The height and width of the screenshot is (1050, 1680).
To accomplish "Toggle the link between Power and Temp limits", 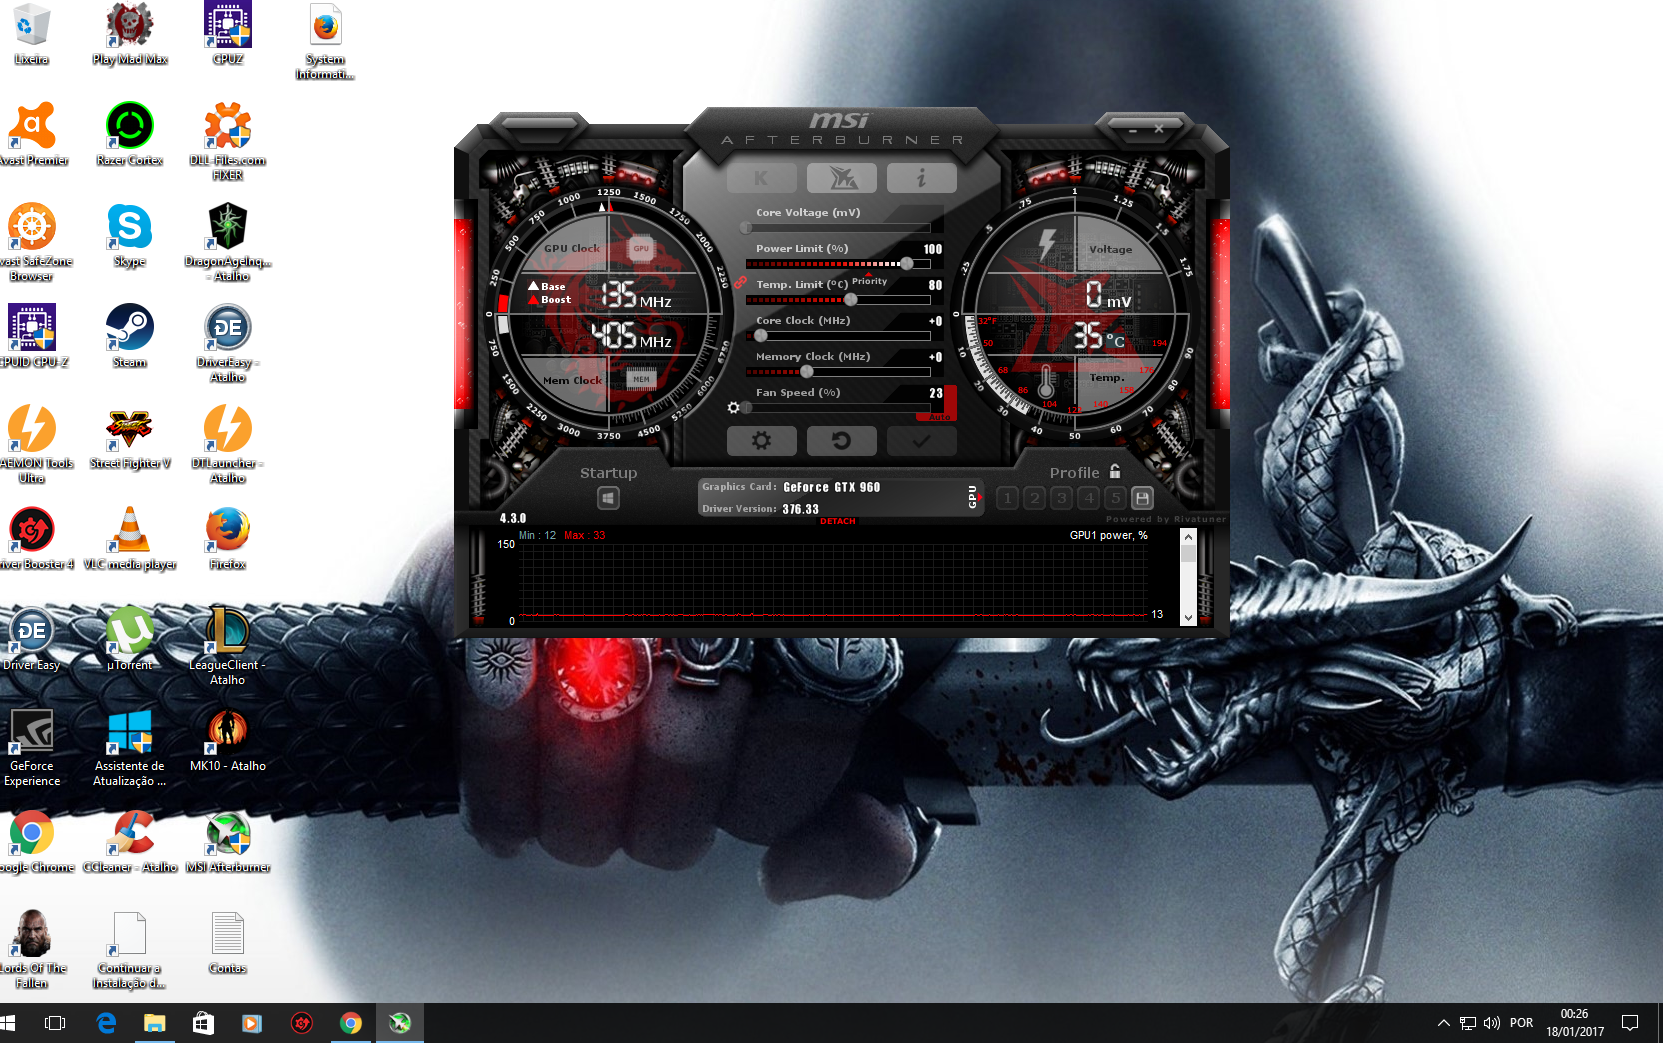I will click(x=740, y=283).
